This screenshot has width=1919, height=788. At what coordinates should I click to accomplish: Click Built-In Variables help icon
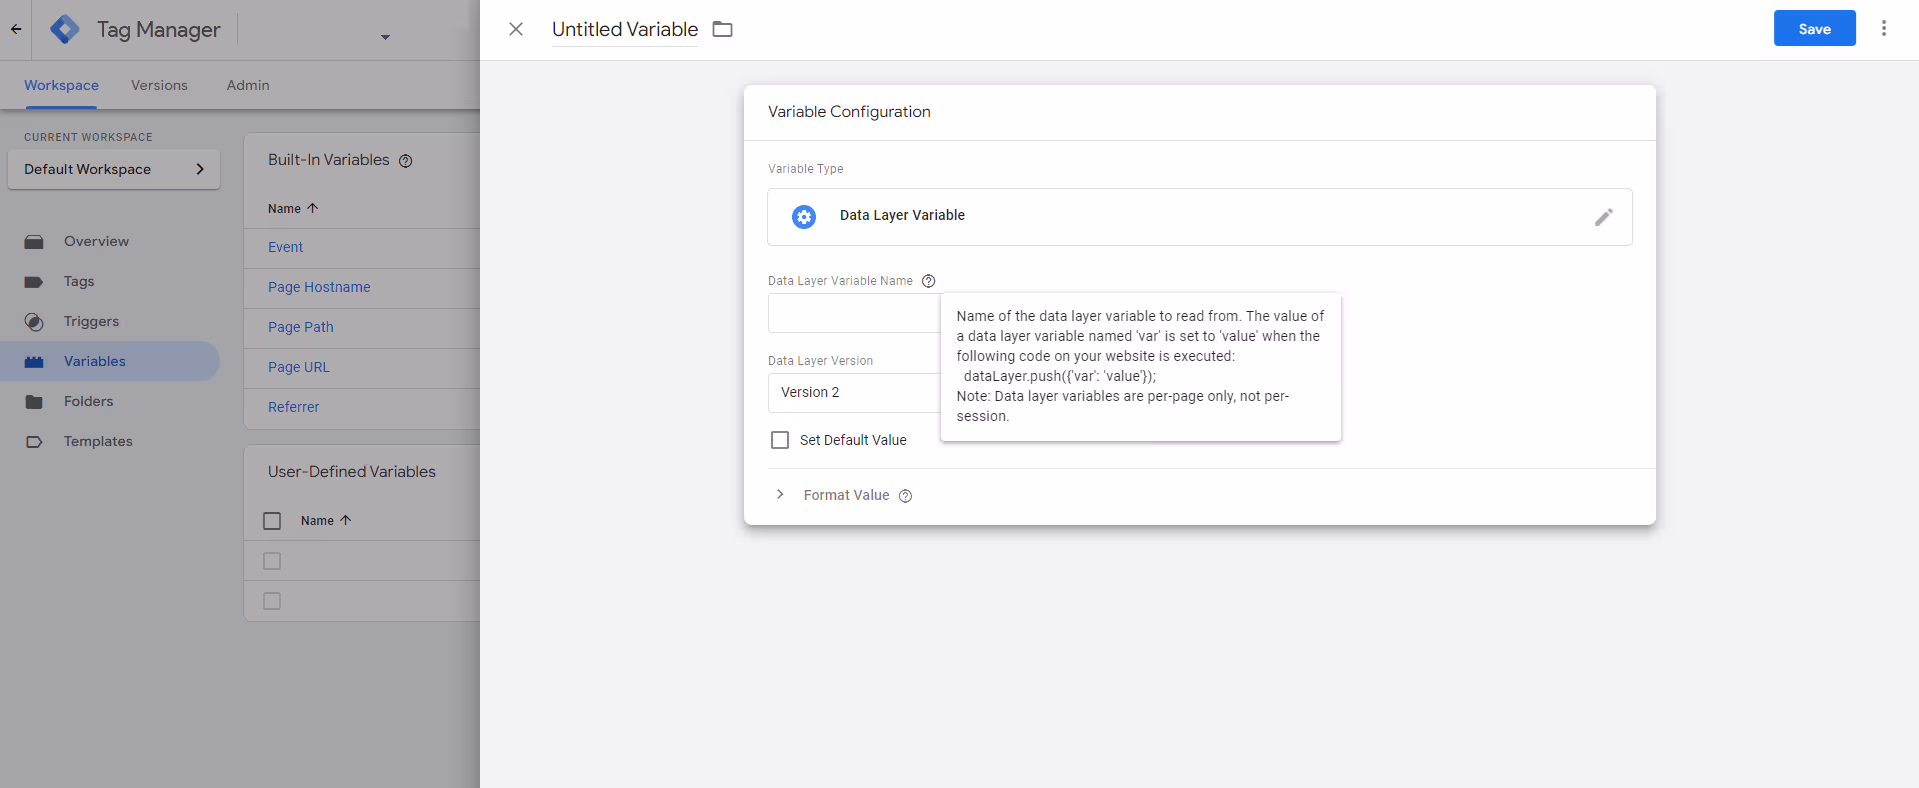tap(405, 161)
